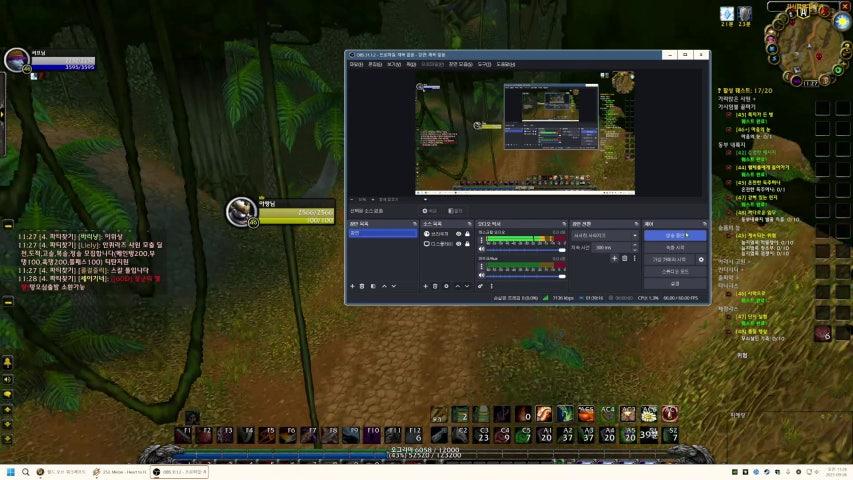
Task: Use the A2 action slot showing 37
Action: 565,434
